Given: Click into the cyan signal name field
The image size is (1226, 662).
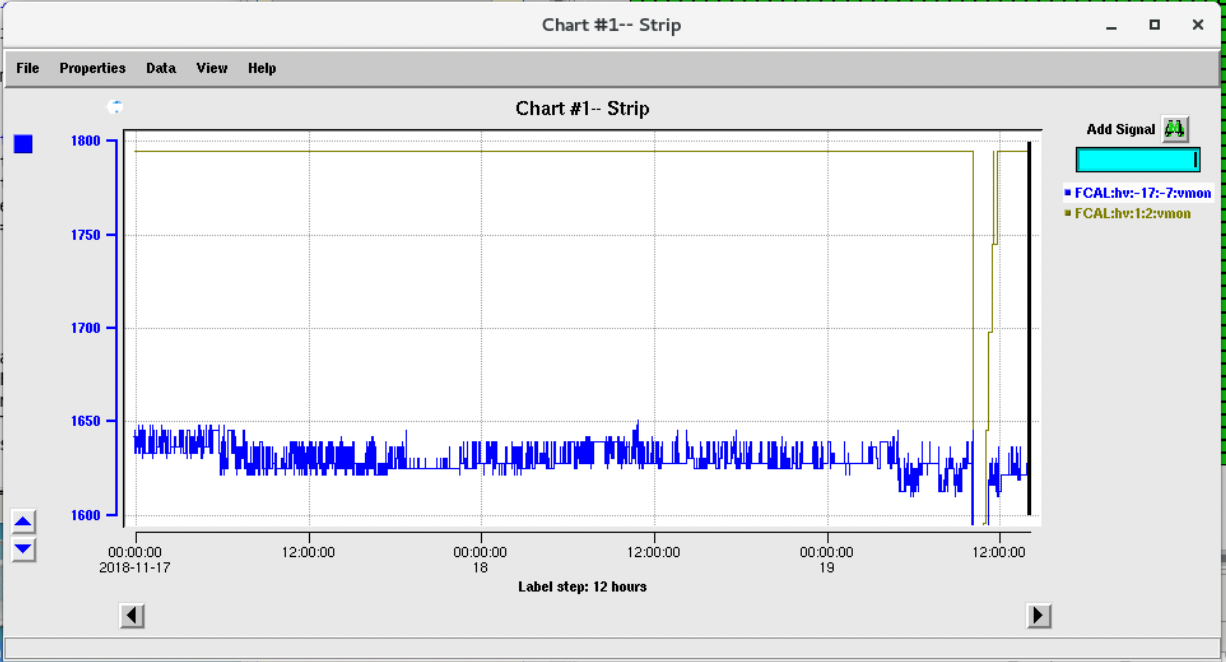Looking at the screenshot, I should click(x=1136, y=160).
